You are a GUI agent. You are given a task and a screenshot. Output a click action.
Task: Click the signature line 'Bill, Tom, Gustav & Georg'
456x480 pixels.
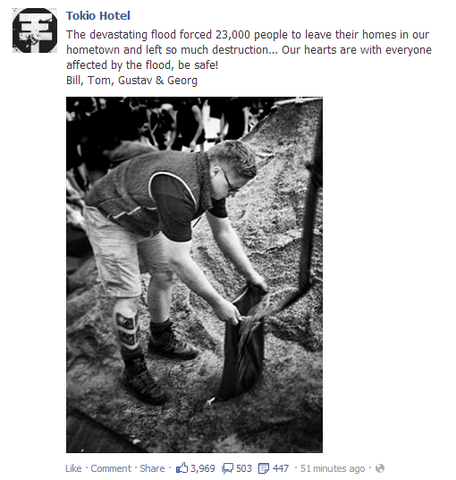(132, 80)
